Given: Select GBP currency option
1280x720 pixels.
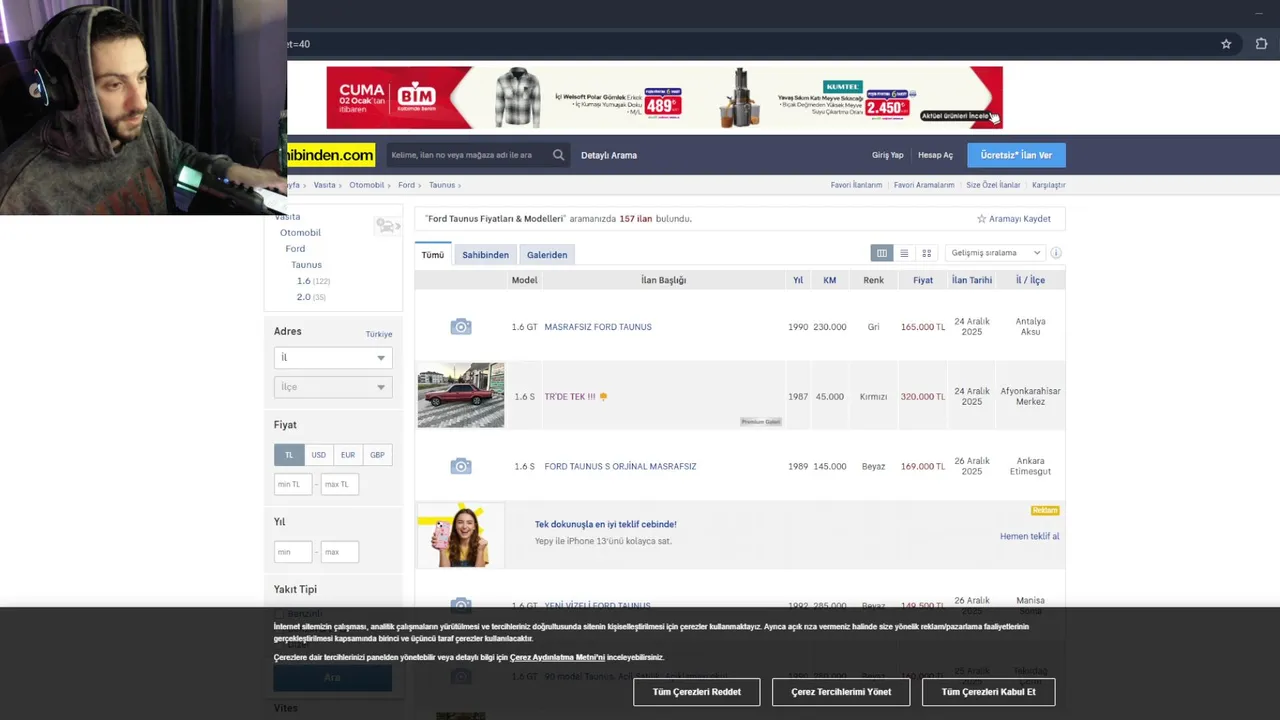Looking at the screenshot, I should [377, 455].
